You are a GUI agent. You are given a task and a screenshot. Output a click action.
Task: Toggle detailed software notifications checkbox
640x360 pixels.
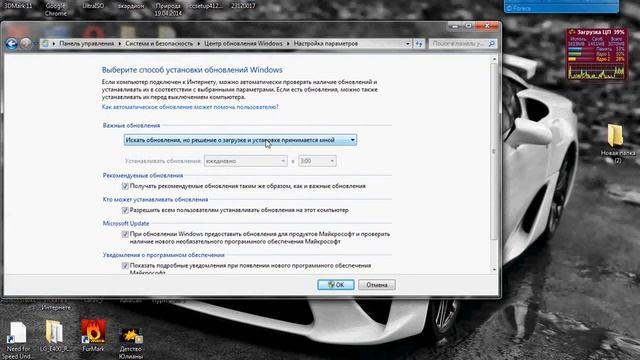pyautogui.click(x=125, y=266)
